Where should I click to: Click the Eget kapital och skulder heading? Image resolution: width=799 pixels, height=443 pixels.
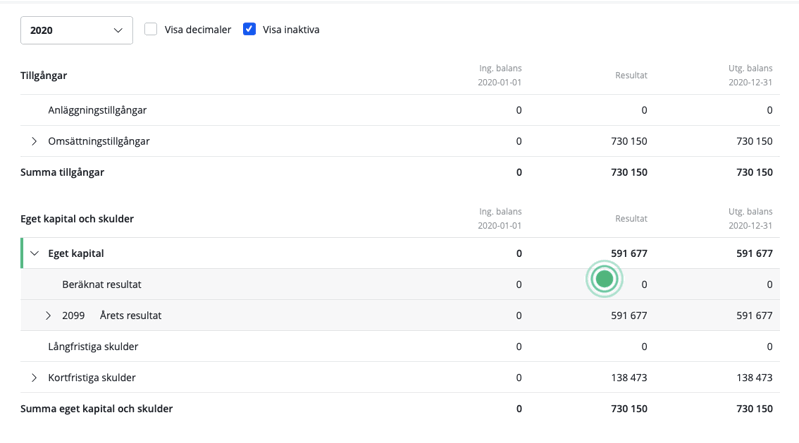tap(77, 219)
